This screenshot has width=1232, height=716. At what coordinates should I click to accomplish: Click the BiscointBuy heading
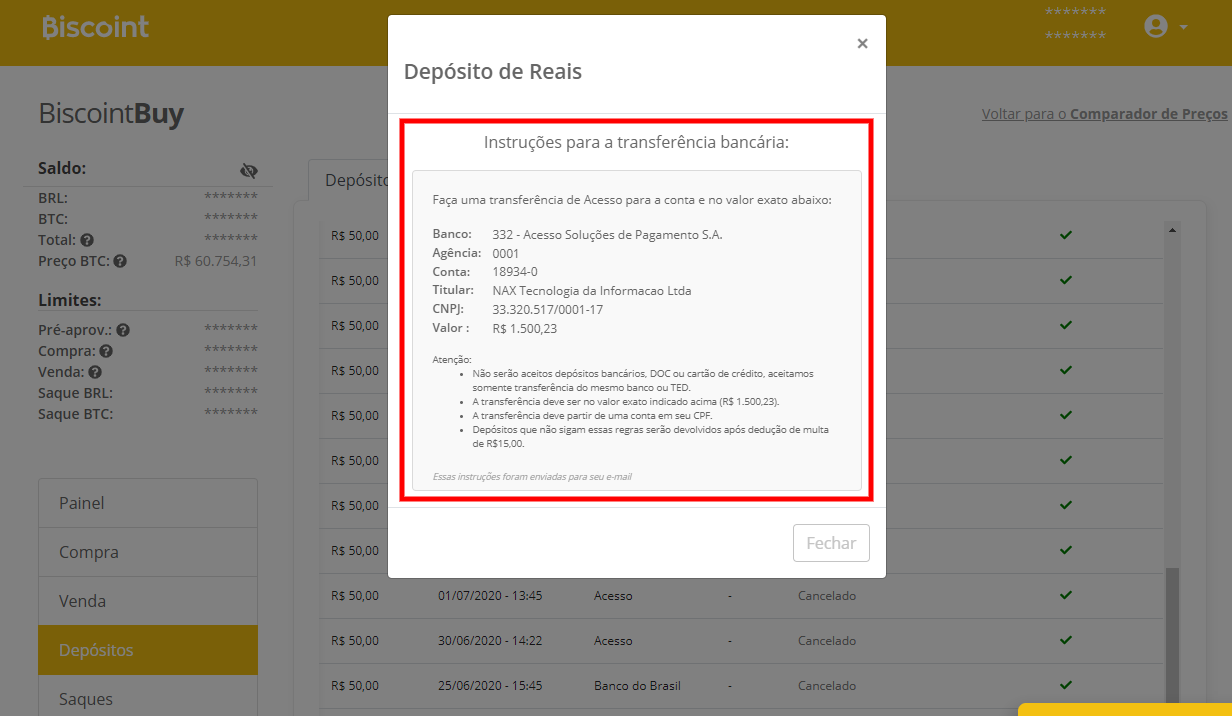click(x=111, y=114)
